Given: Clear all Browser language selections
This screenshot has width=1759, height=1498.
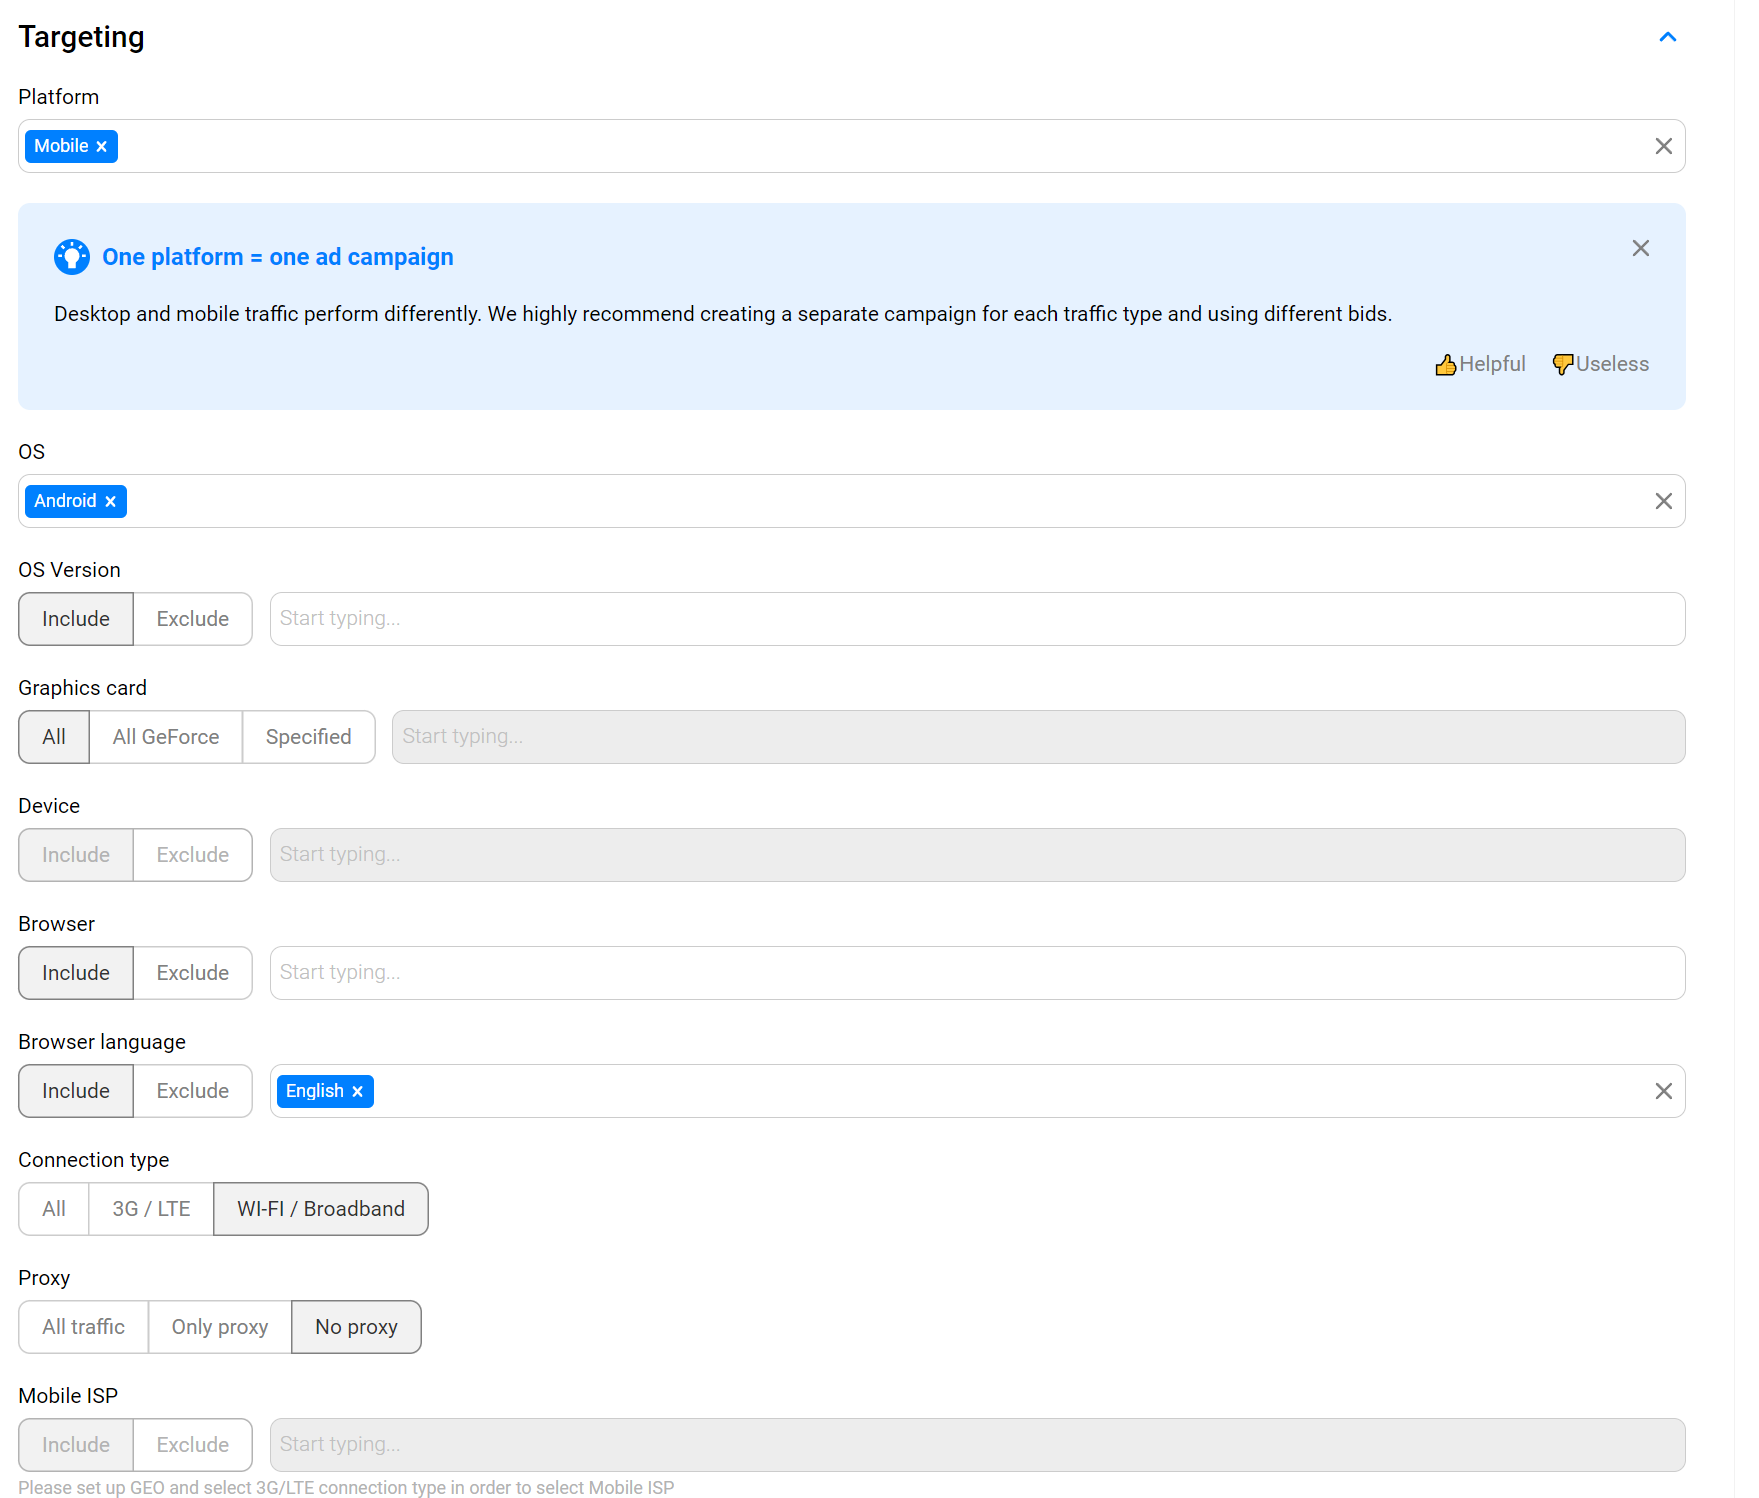Looking at the screenshot, I should [1663, 1091].
